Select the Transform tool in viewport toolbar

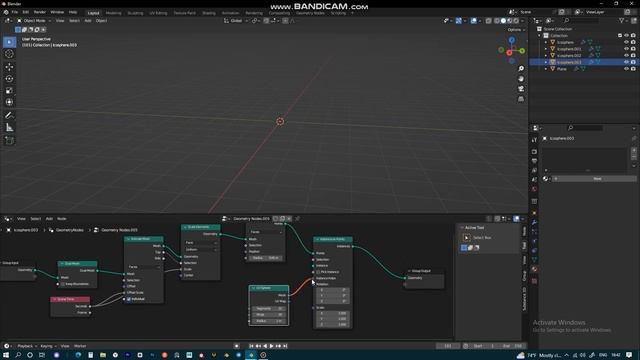point(9,102)
